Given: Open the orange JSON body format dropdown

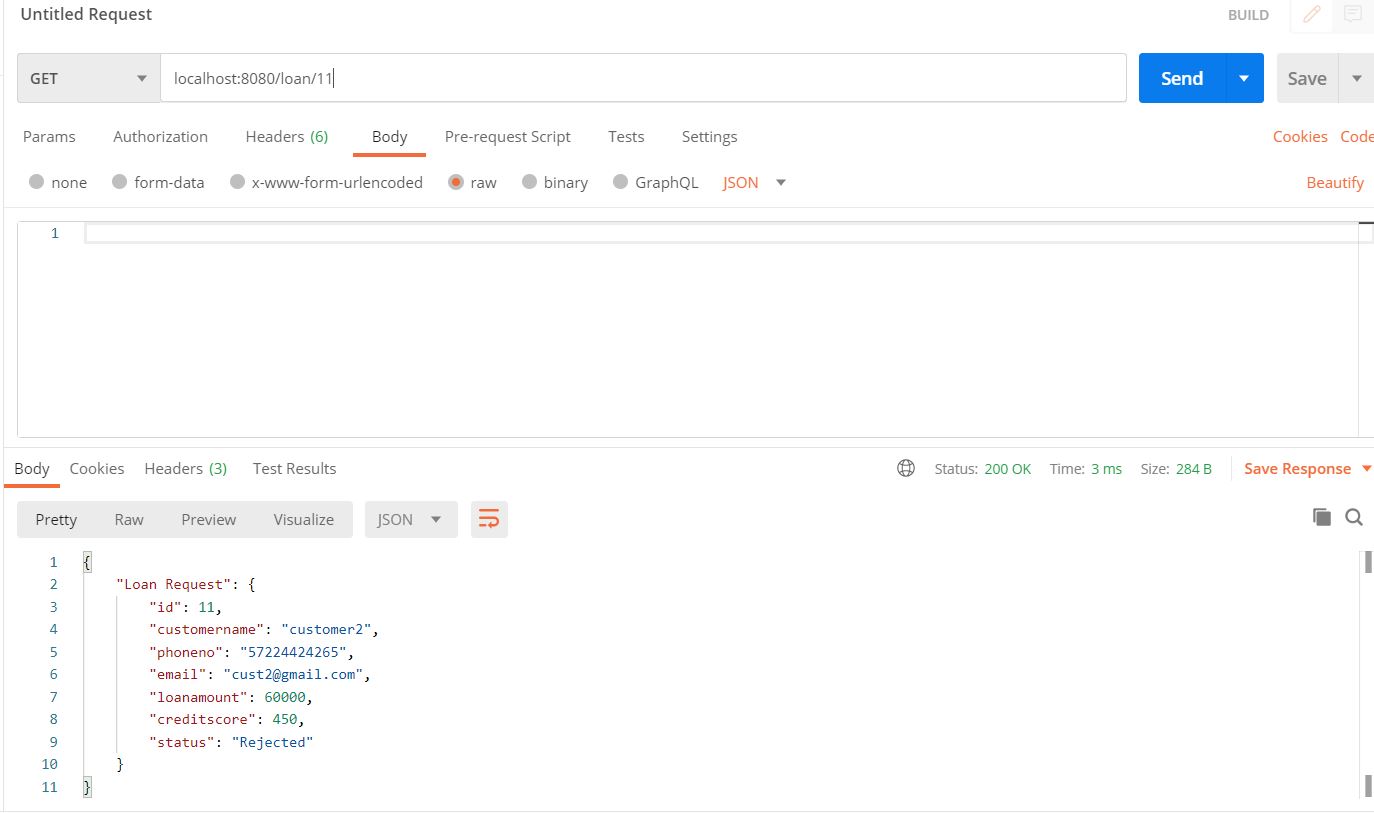Looking at the screenshot, I should coord(754,182).
